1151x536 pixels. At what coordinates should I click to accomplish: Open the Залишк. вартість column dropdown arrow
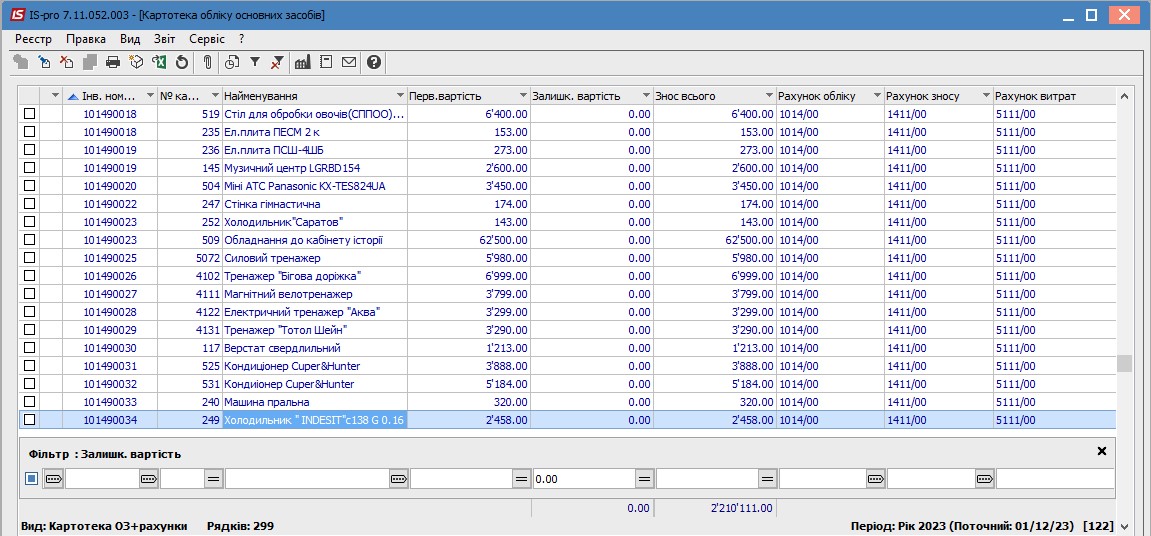[646, 96]
